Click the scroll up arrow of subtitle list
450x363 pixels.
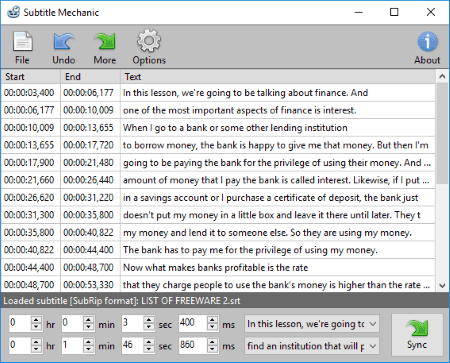coord(442,77)
